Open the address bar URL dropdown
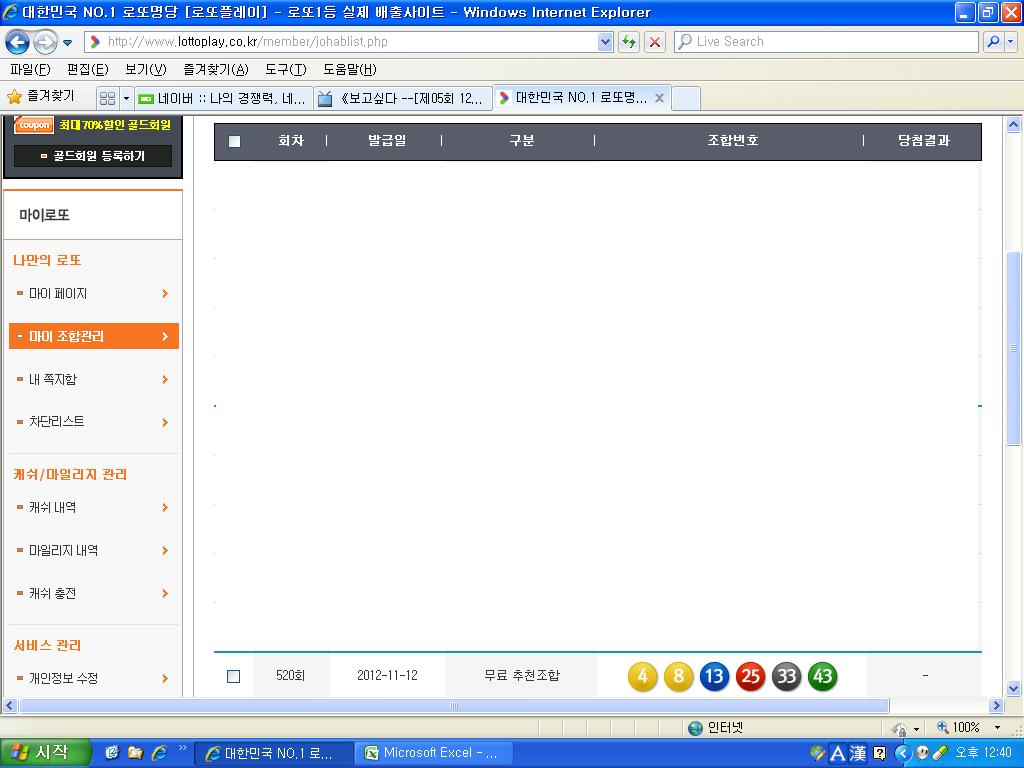The width and height of the screenshot is (1024, 768). (x=605, y=42)
